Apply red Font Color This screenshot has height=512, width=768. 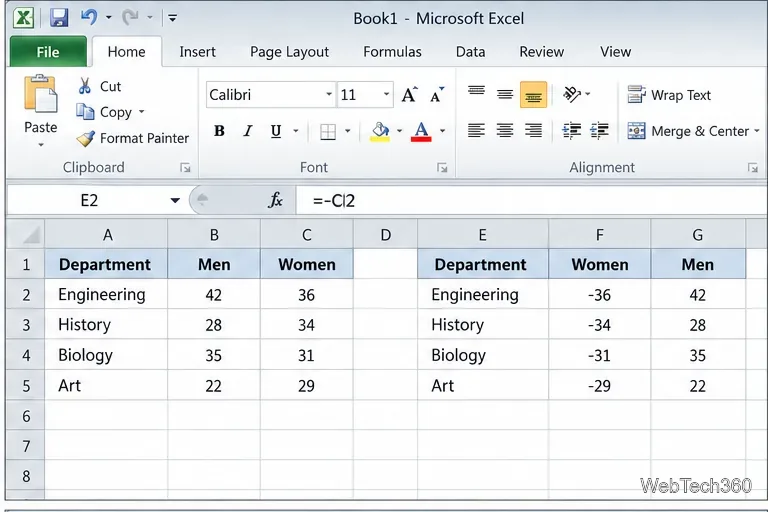tap(422, 131)
